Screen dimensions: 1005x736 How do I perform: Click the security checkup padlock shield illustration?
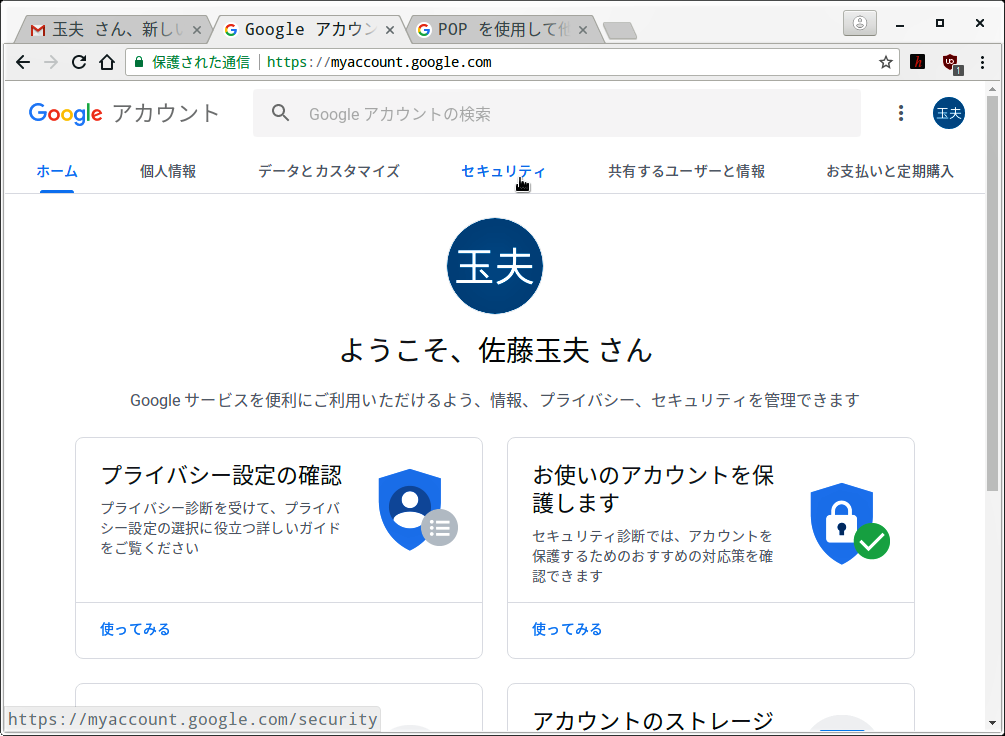pyautogui.click(x=849, y=523)
